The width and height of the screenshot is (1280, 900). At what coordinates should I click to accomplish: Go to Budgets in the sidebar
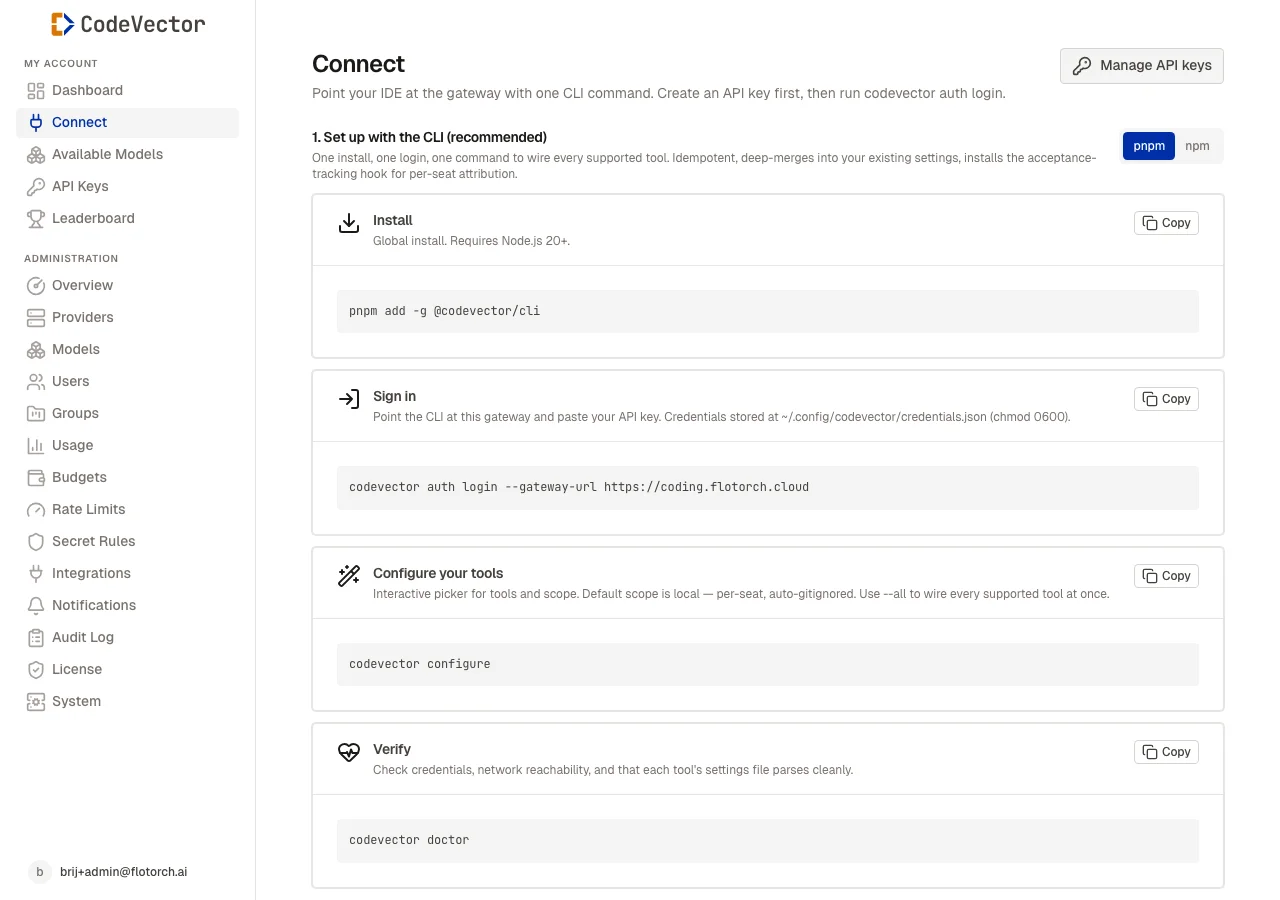128,478
